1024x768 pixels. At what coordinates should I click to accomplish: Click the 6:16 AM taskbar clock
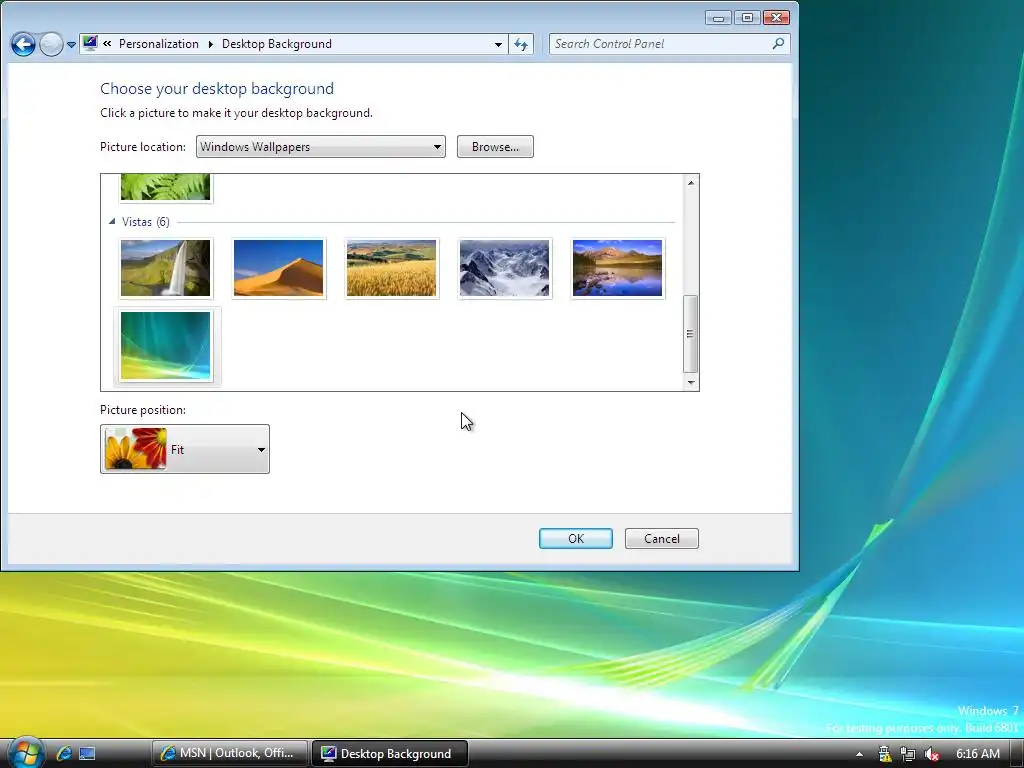(x=978, y=754)
